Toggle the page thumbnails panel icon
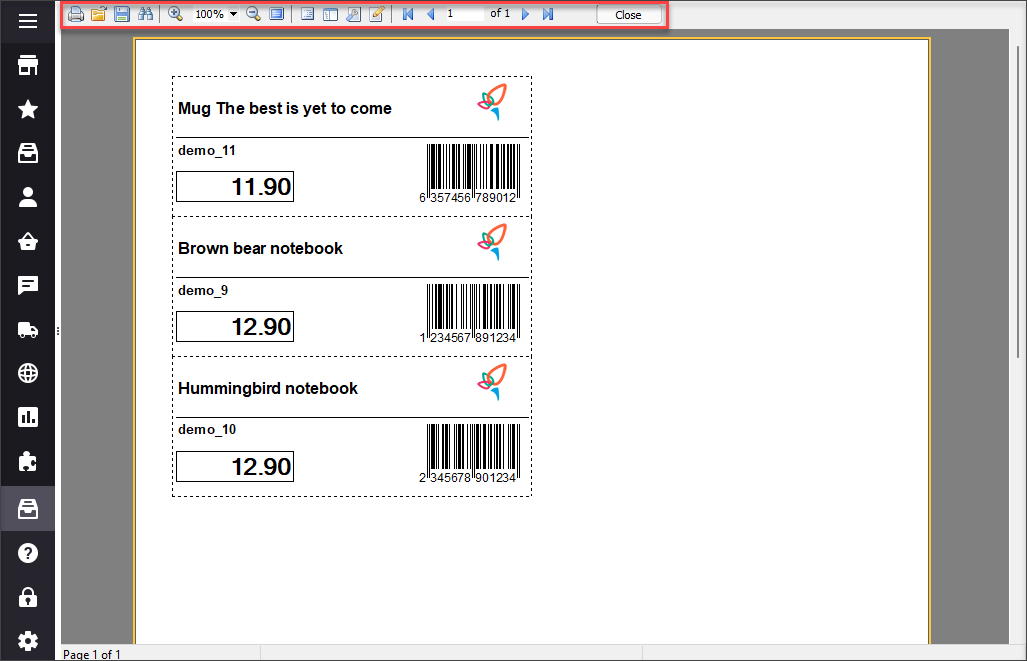Screen dimensions: 1027x661 click(x=330, y=14)
